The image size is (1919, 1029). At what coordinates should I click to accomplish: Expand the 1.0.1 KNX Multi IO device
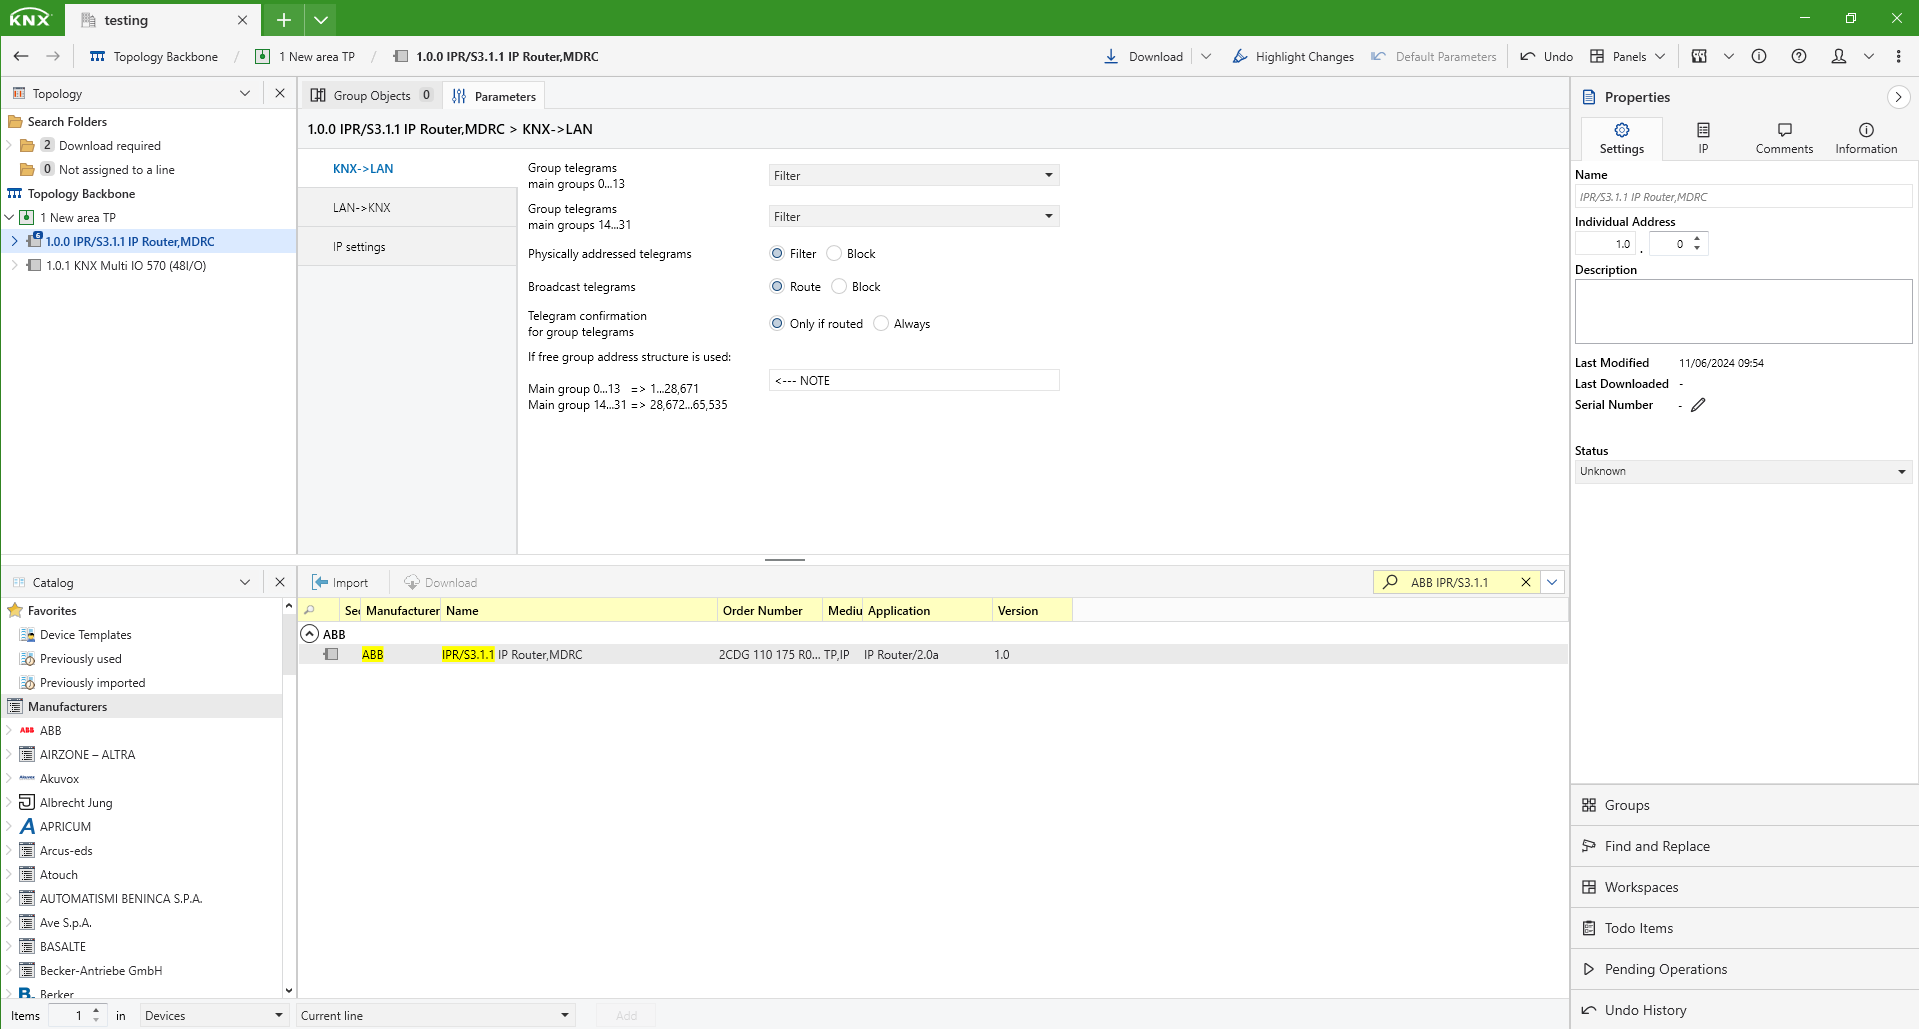coord(14,266)
